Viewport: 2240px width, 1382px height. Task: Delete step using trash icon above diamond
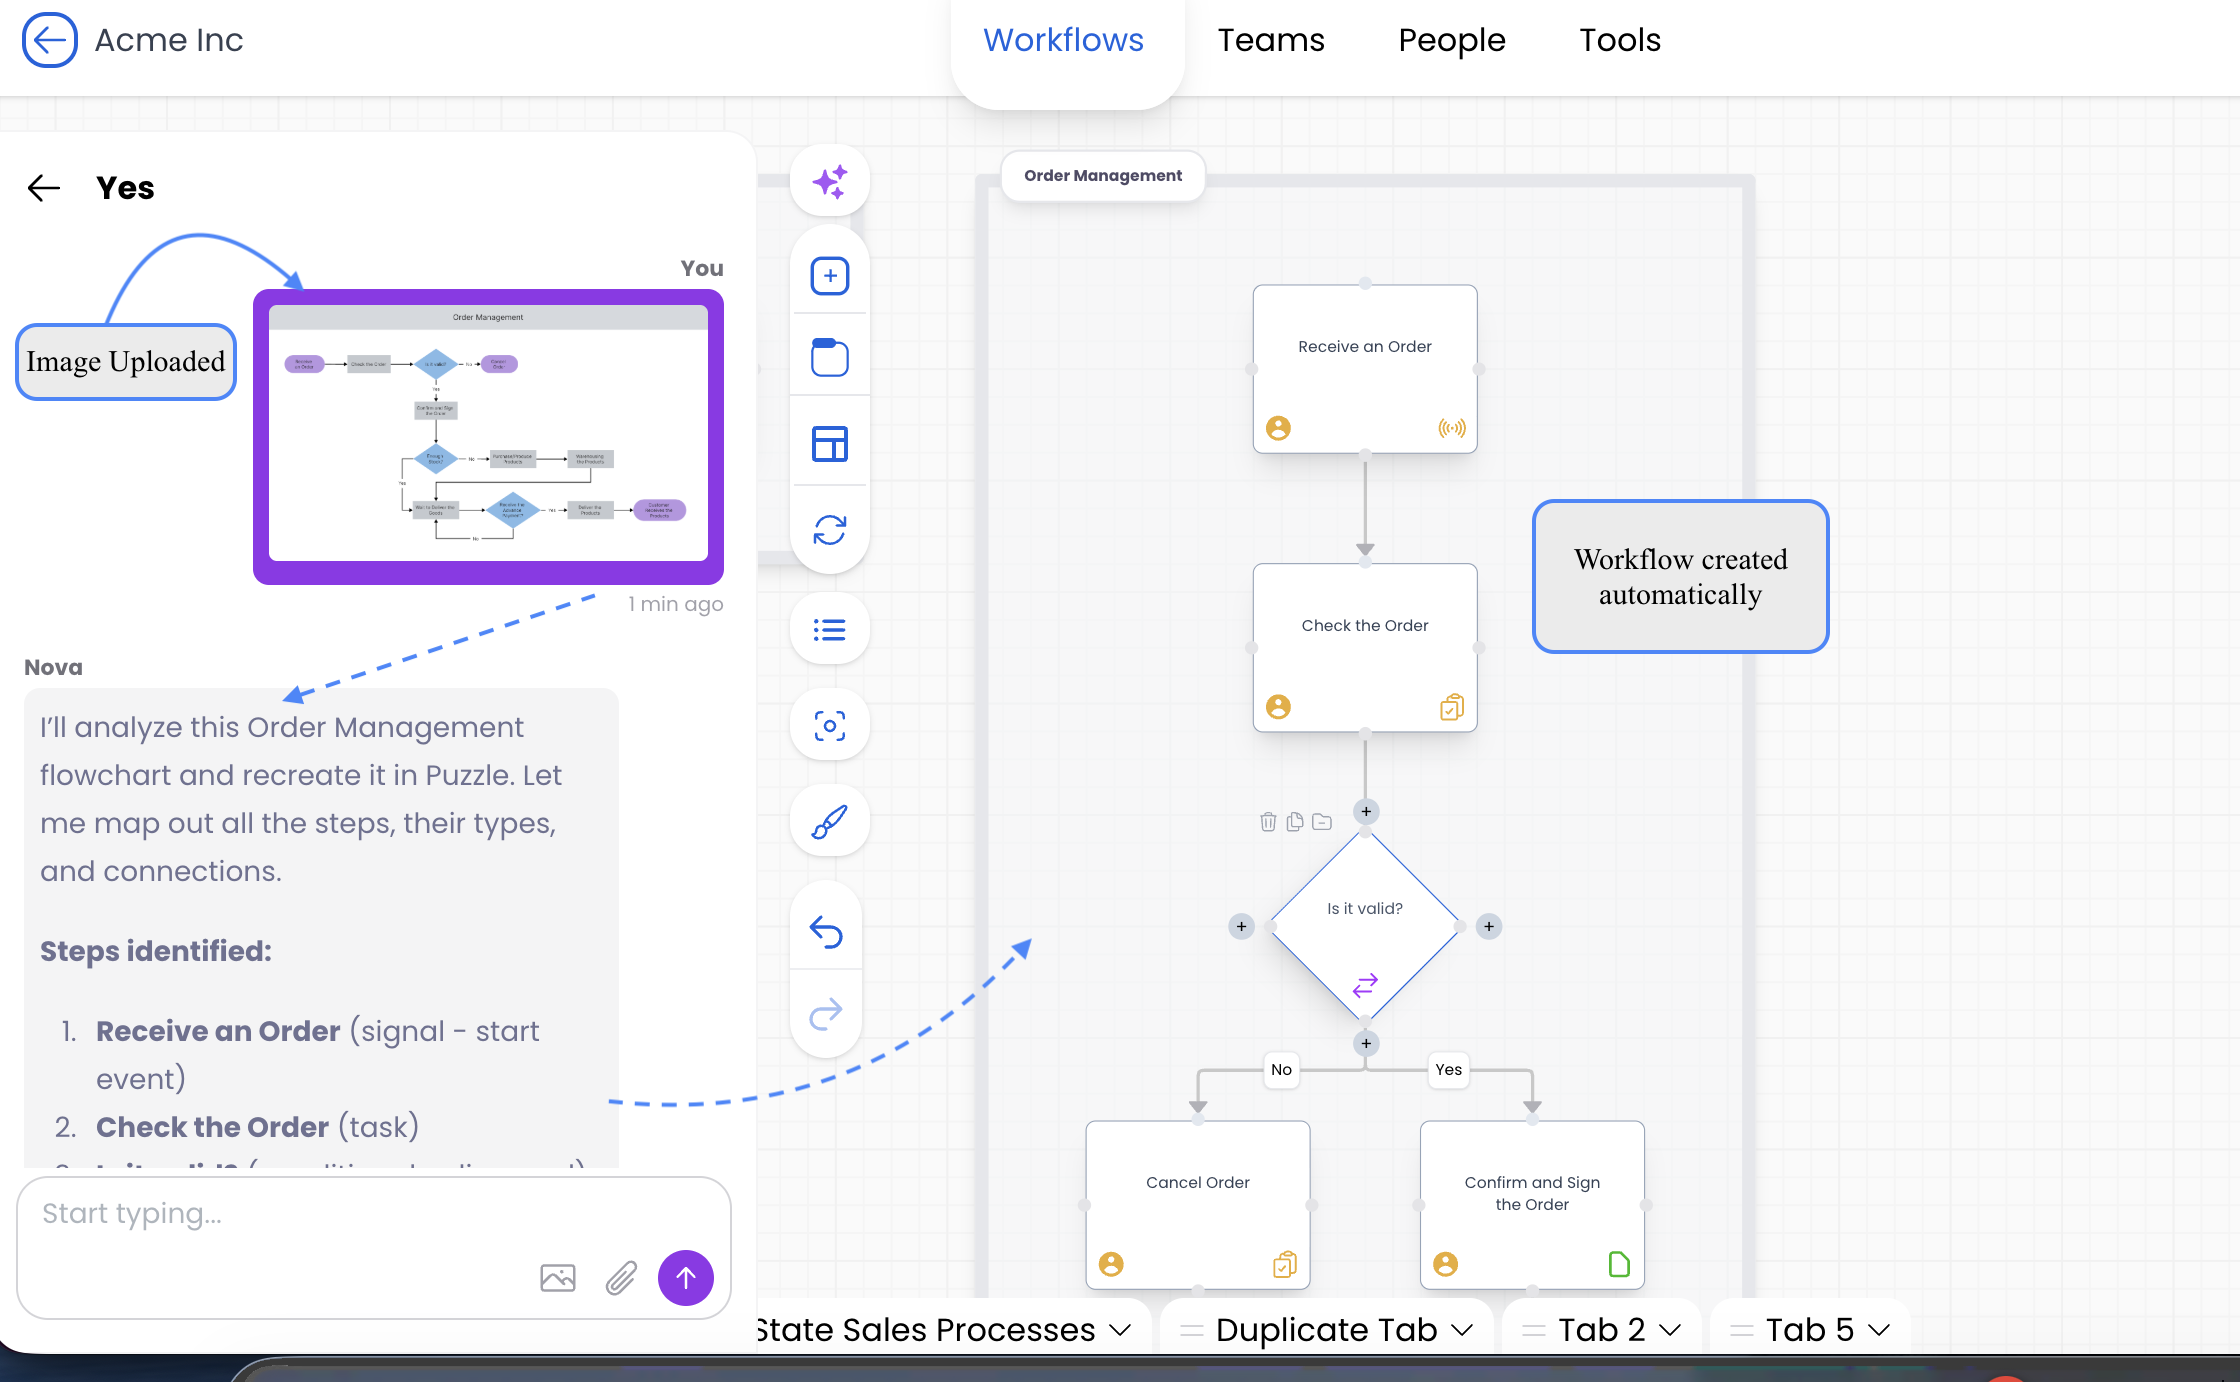tap(1268, 822)
